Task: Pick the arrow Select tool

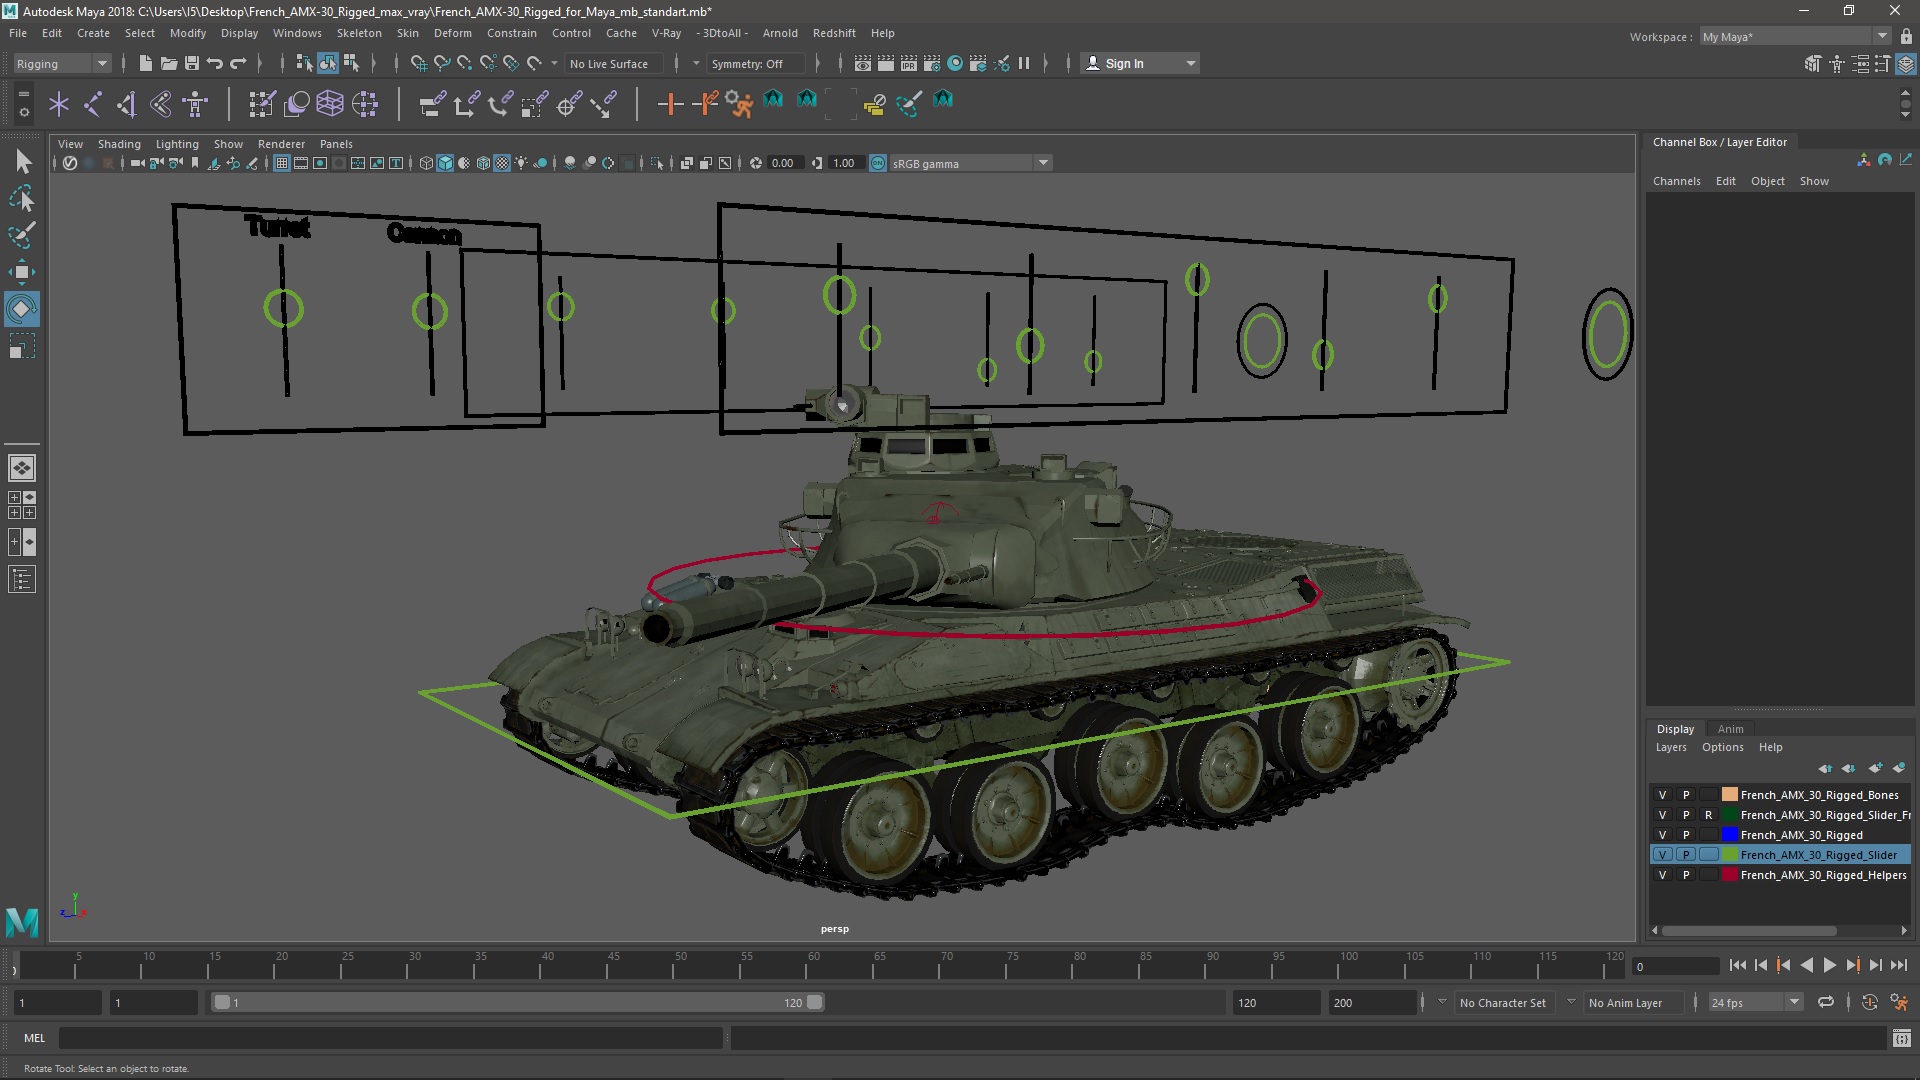Action: (22, 161)
